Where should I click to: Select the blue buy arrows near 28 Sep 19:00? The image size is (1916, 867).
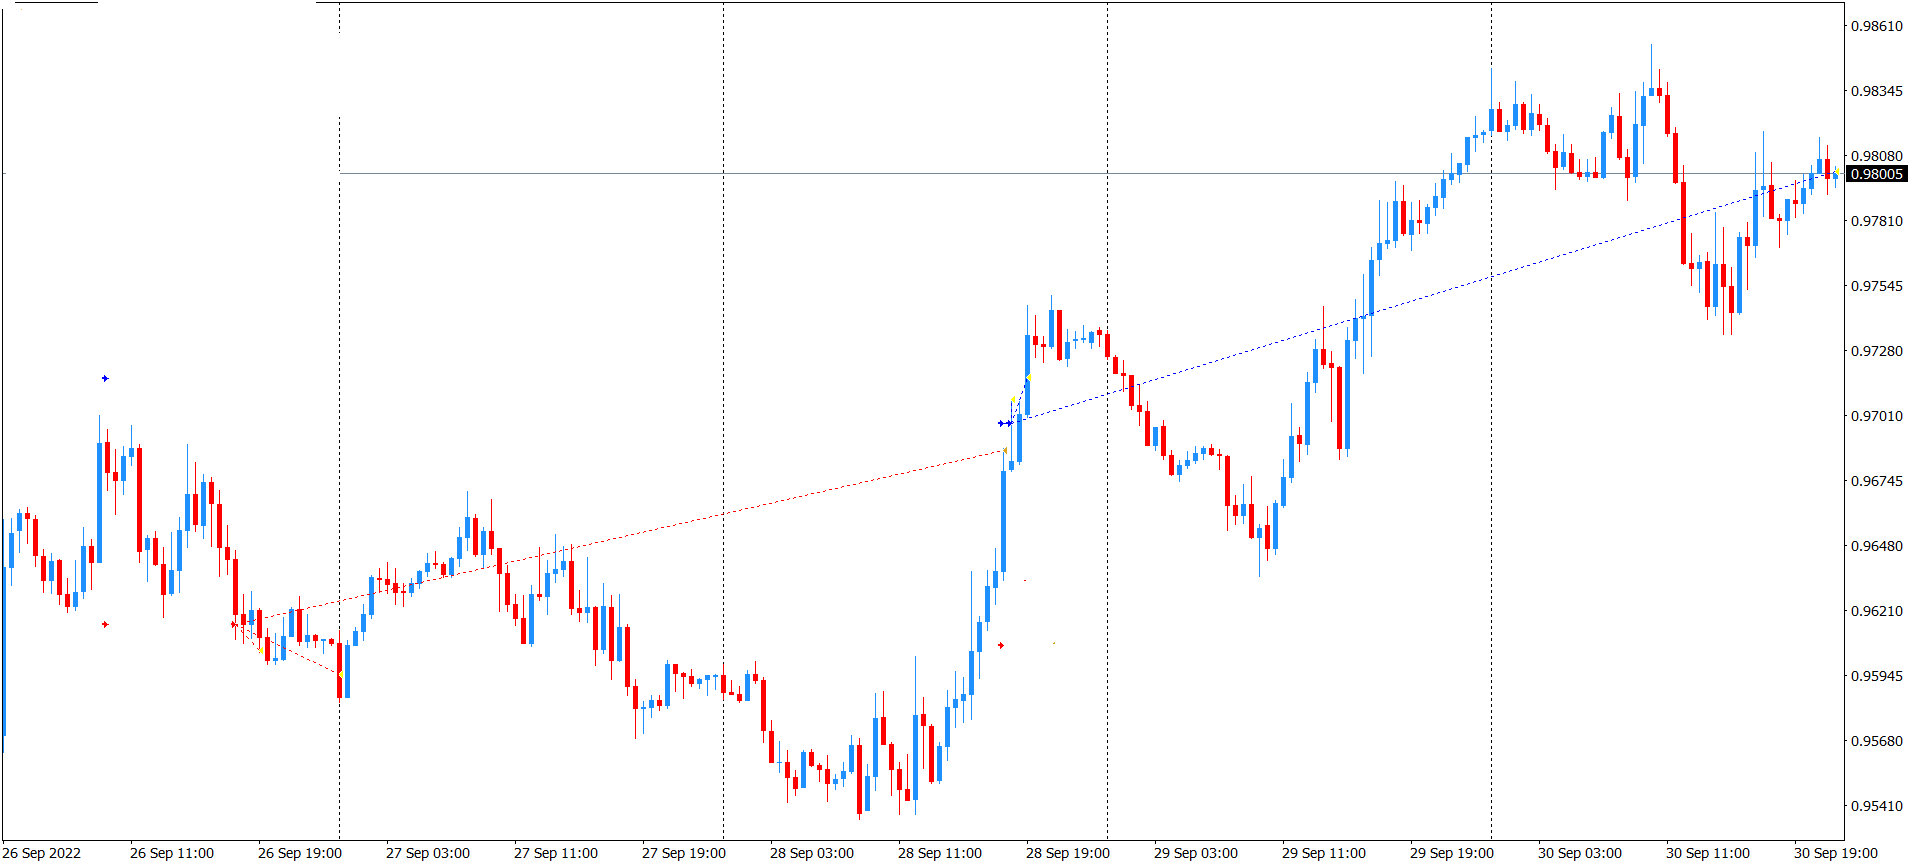click(x=1005, y=424)
